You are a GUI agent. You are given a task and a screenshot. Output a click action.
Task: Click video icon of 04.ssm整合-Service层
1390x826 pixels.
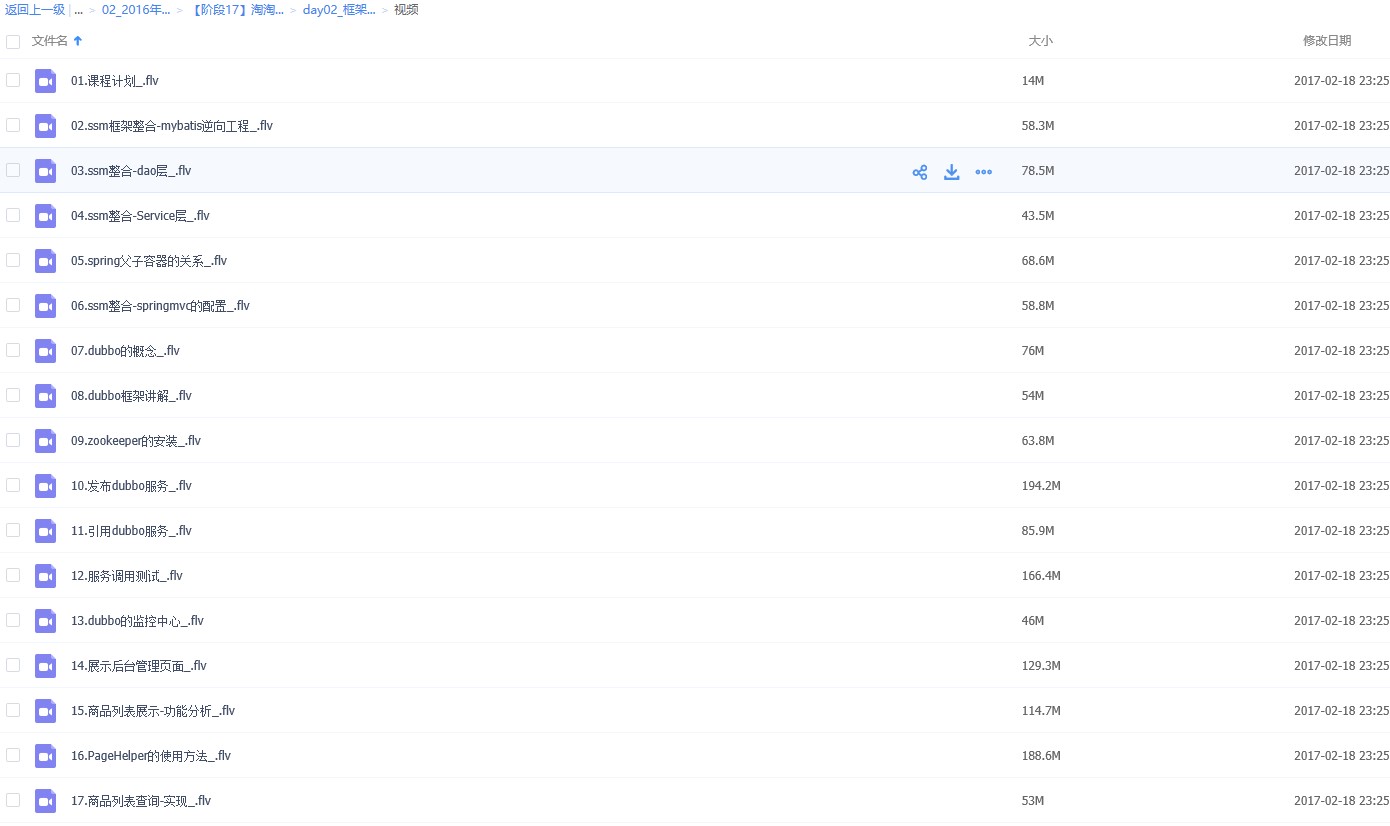(45, 216)
